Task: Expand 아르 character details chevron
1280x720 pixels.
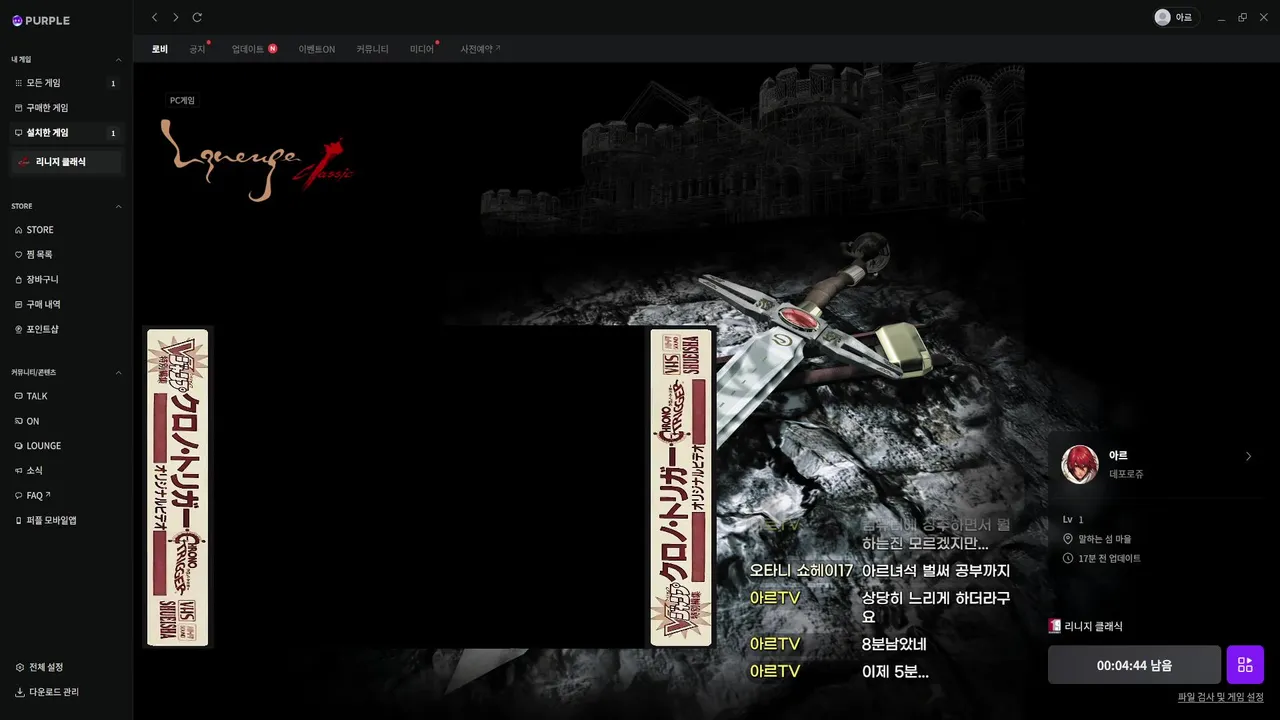Action: click(x=1248, y=456)
